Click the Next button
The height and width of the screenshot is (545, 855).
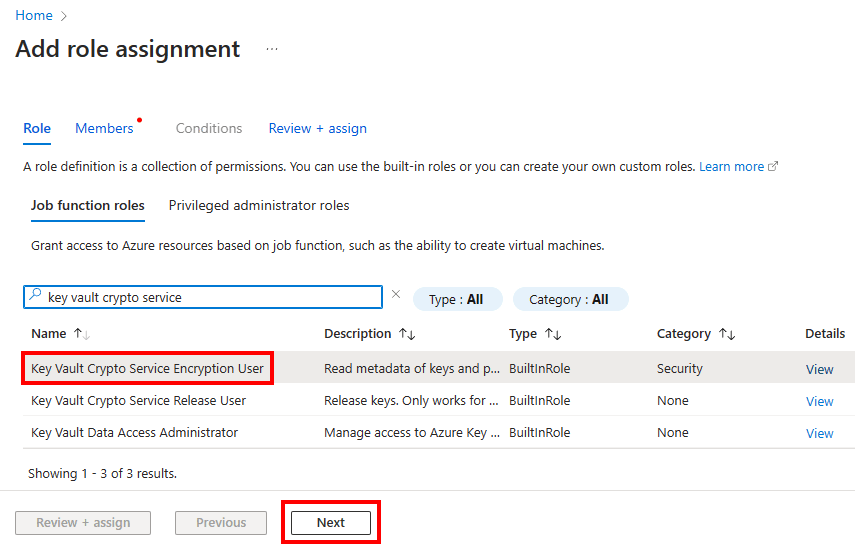tap(330, 523)
